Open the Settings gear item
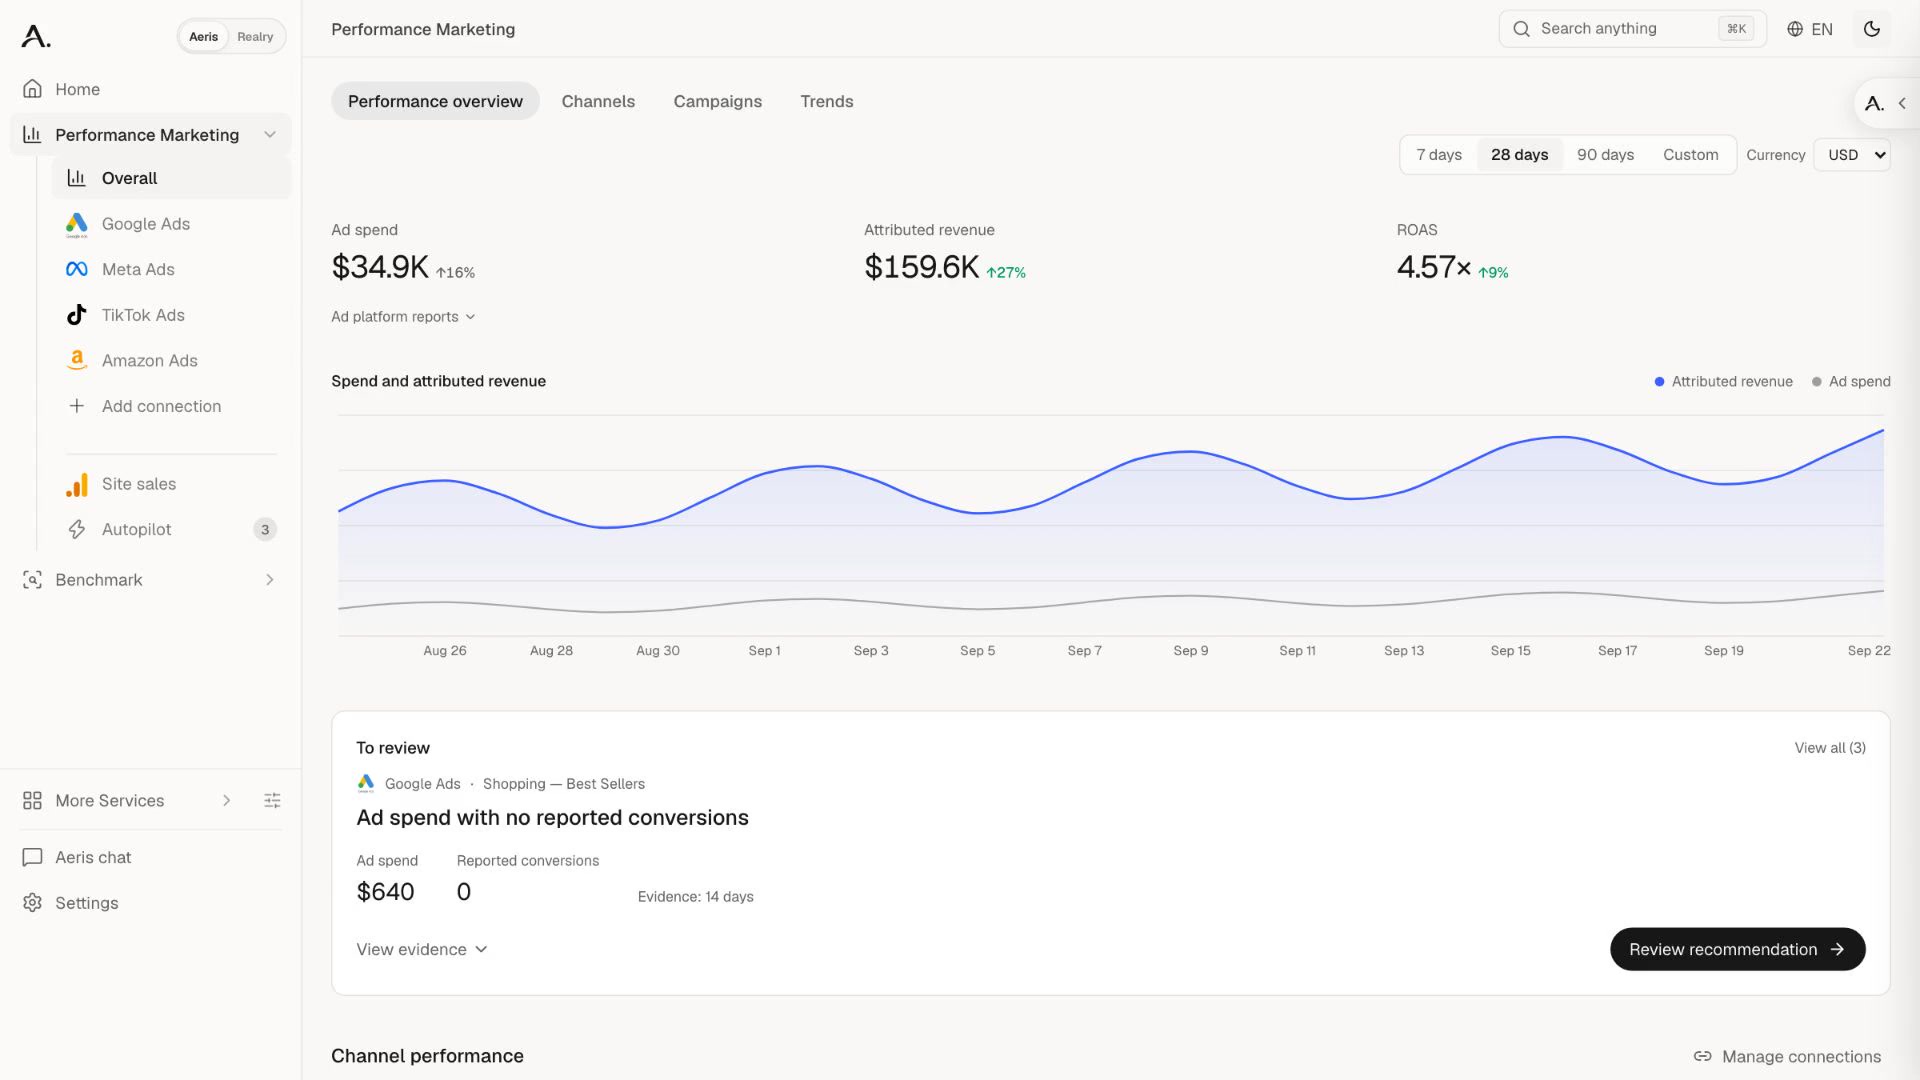 click(x=150, y=903)
